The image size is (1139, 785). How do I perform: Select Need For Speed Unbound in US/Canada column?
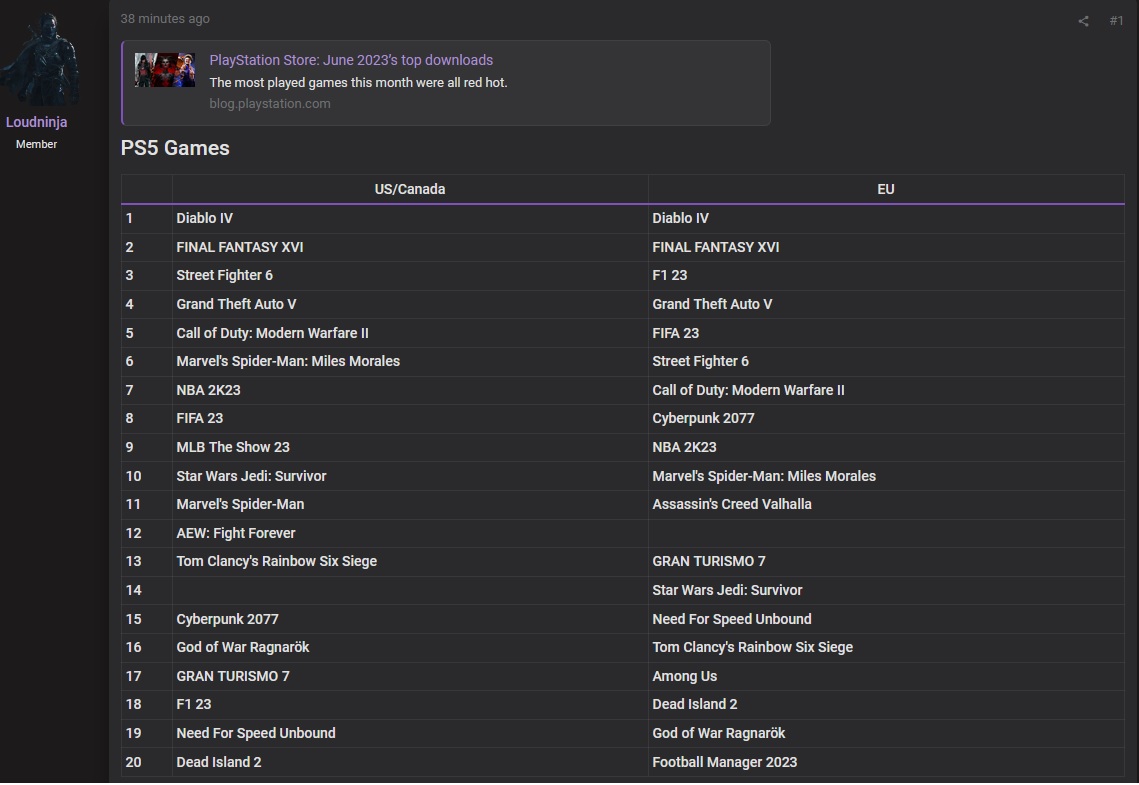[256, 734]
